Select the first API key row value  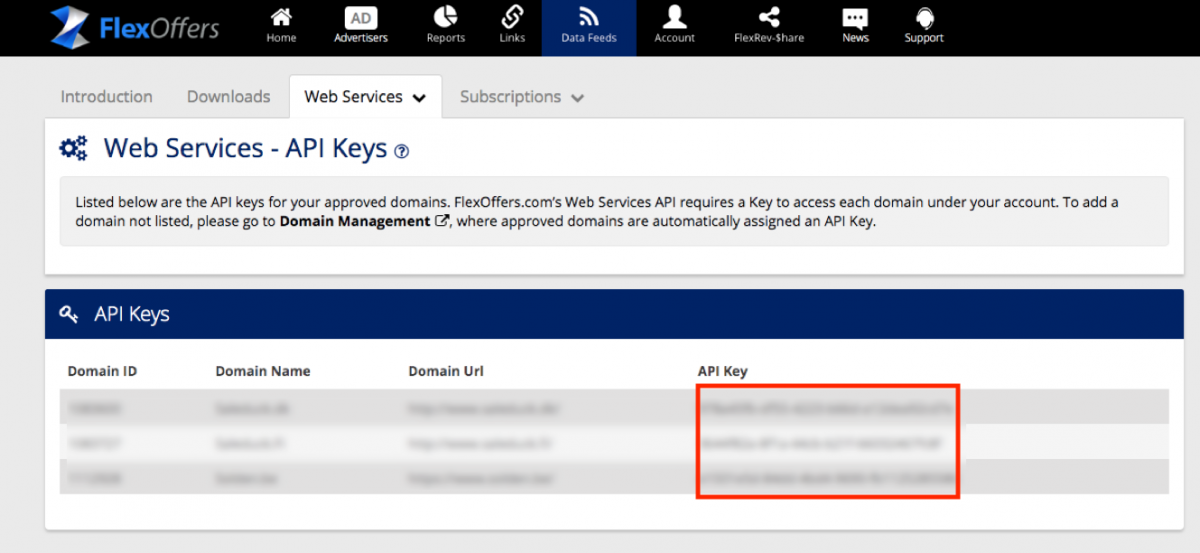tap(828, 408)
